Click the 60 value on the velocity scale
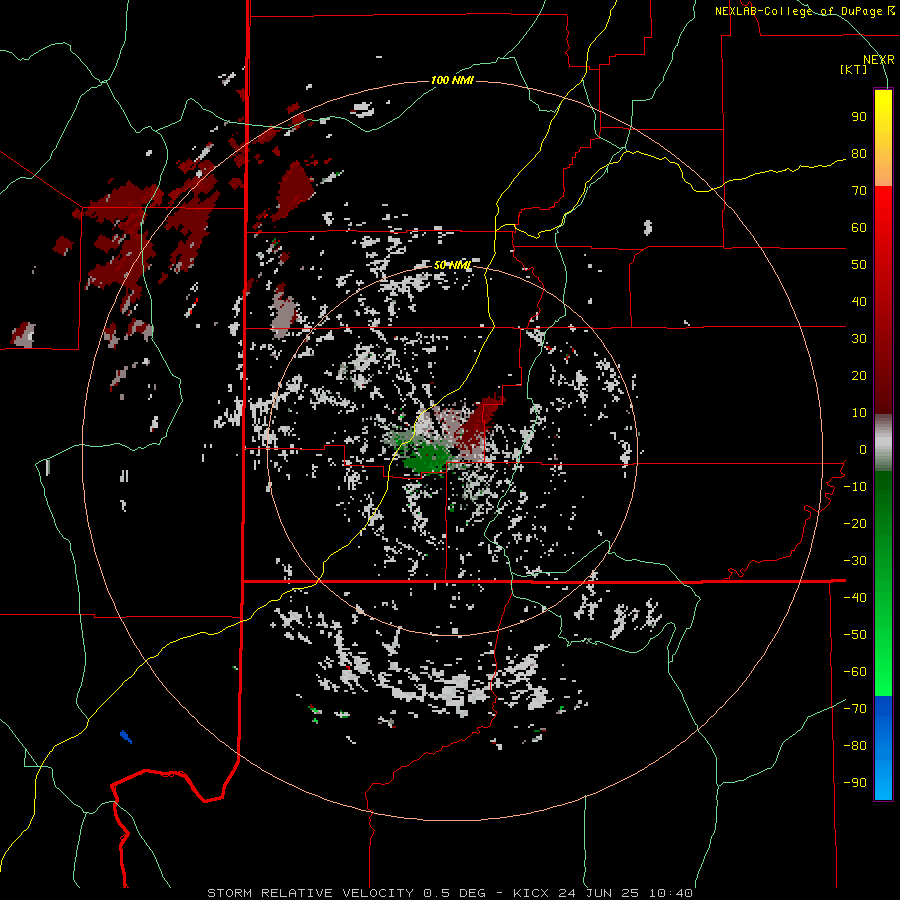 click(859, 227)
